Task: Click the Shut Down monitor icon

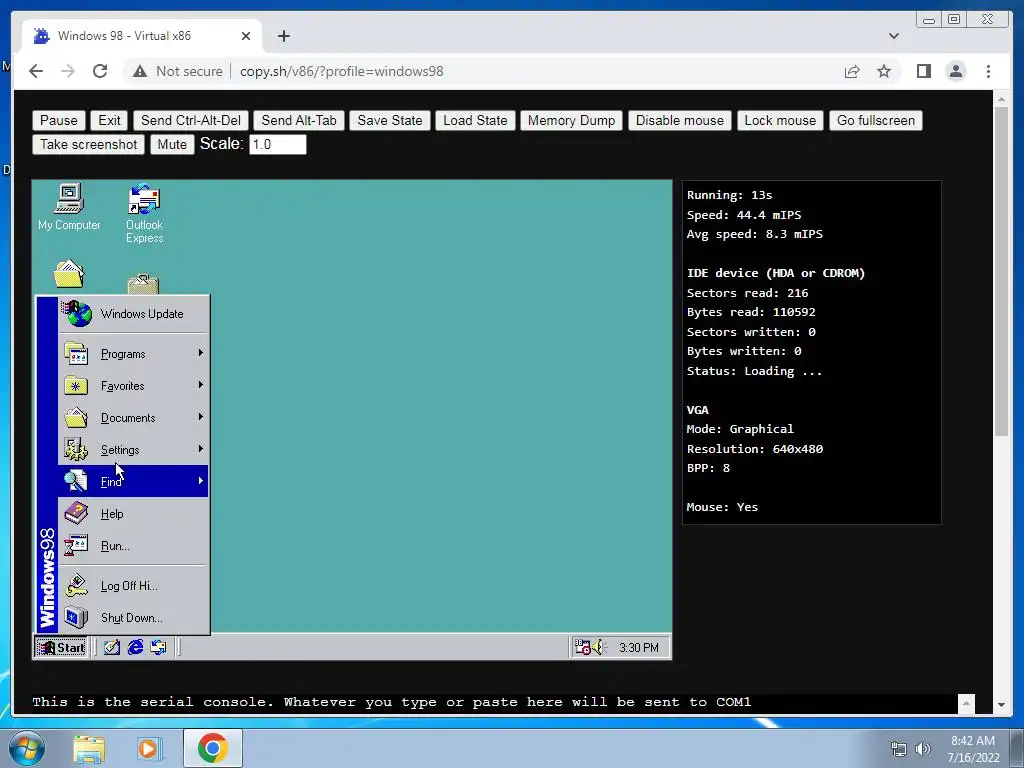Action: pos(76,618)
